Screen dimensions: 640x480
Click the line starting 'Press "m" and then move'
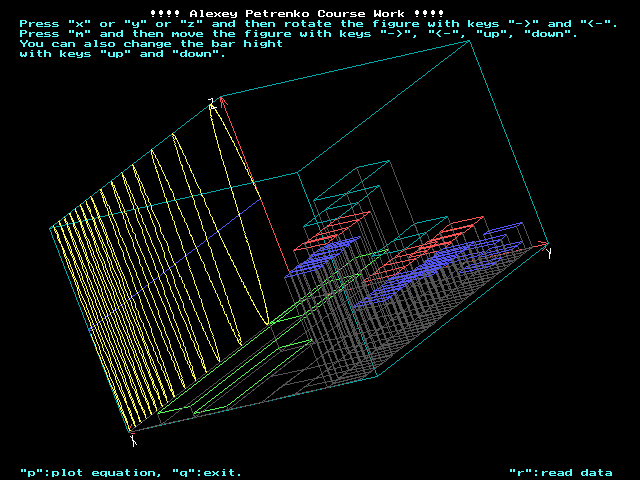pyautogui.click(x=299, y=34)
